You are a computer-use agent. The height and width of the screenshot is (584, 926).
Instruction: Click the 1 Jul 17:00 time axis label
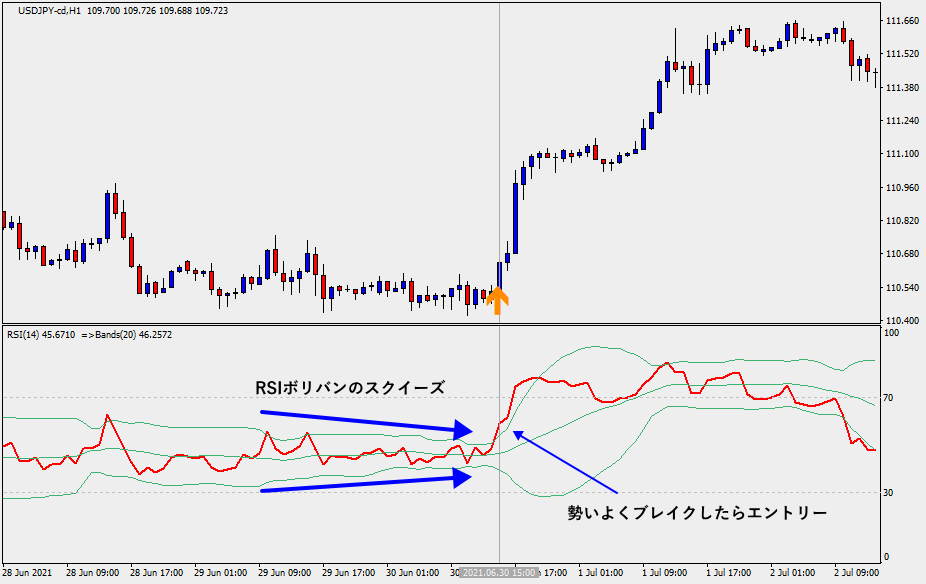click(x=728, y=573)
